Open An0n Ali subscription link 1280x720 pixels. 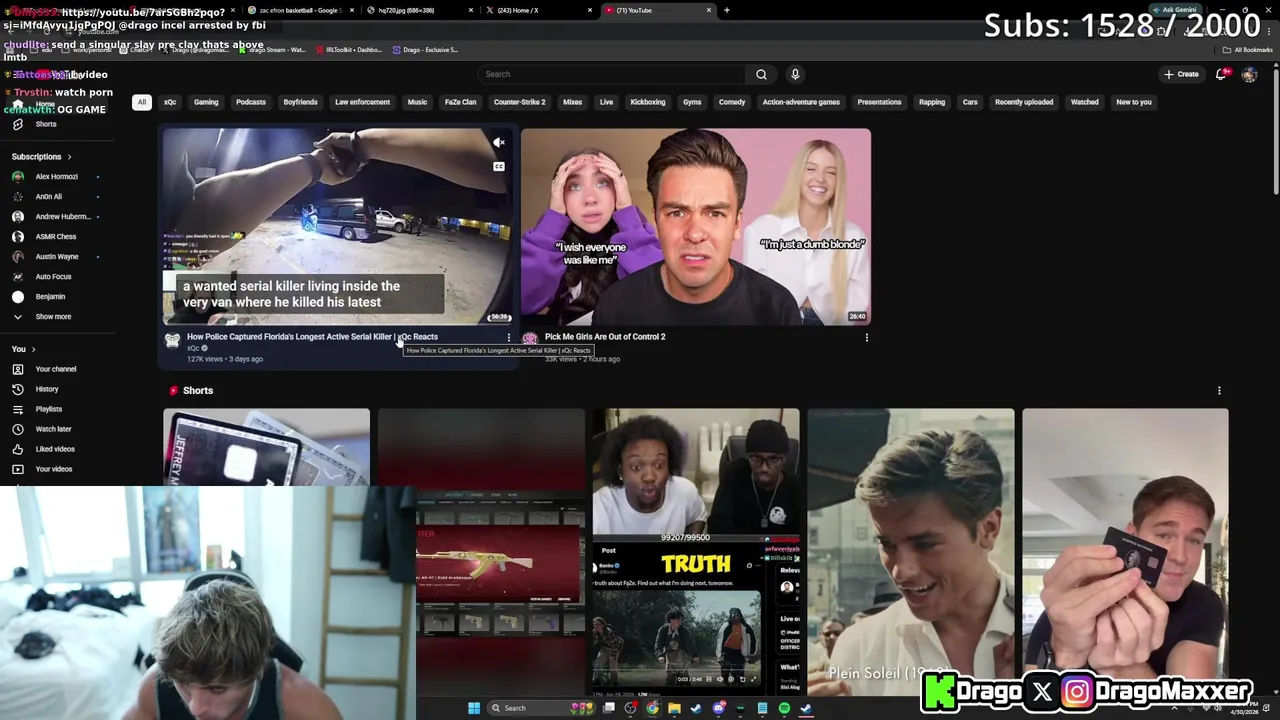click(x=48, y=197)
